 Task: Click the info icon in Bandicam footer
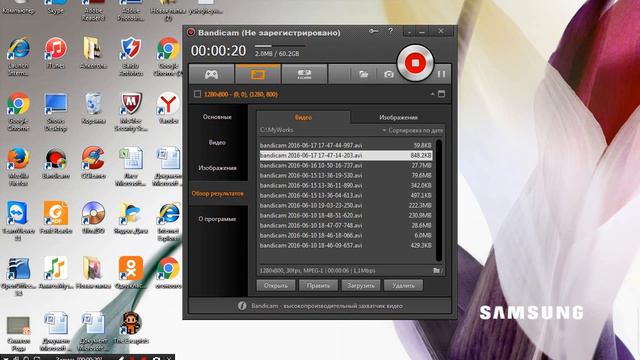(242, 306)
